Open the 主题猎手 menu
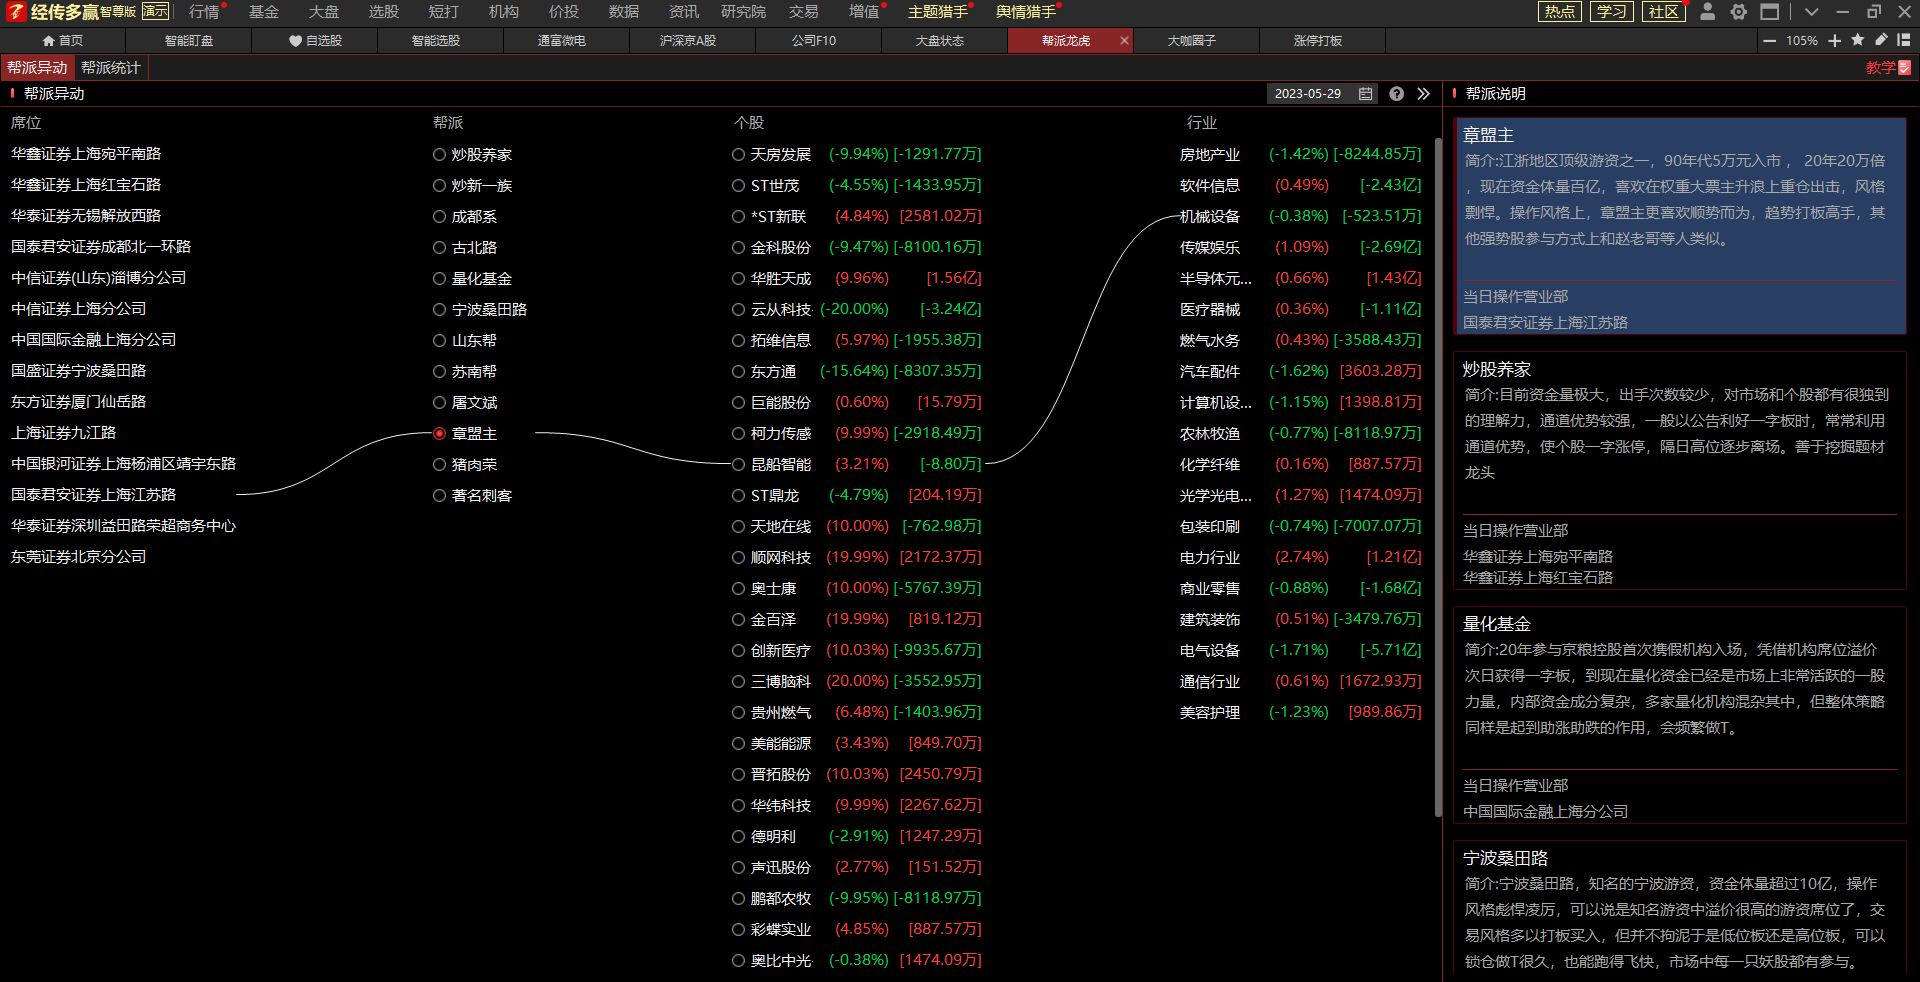Image resolution: width=1920 pixels, height=982 pixels. tap(938, 12)
